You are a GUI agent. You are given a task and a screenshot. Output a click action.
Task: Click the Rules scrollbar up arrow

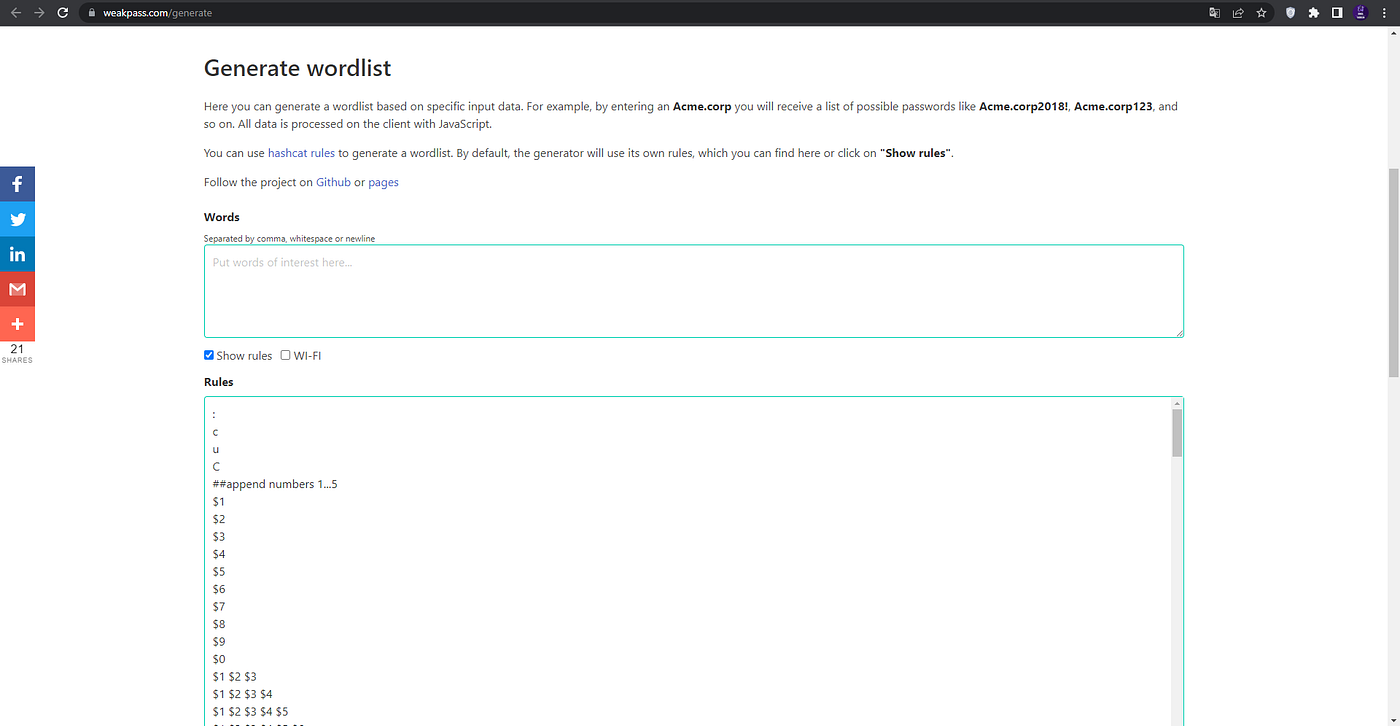point(1177,402)
